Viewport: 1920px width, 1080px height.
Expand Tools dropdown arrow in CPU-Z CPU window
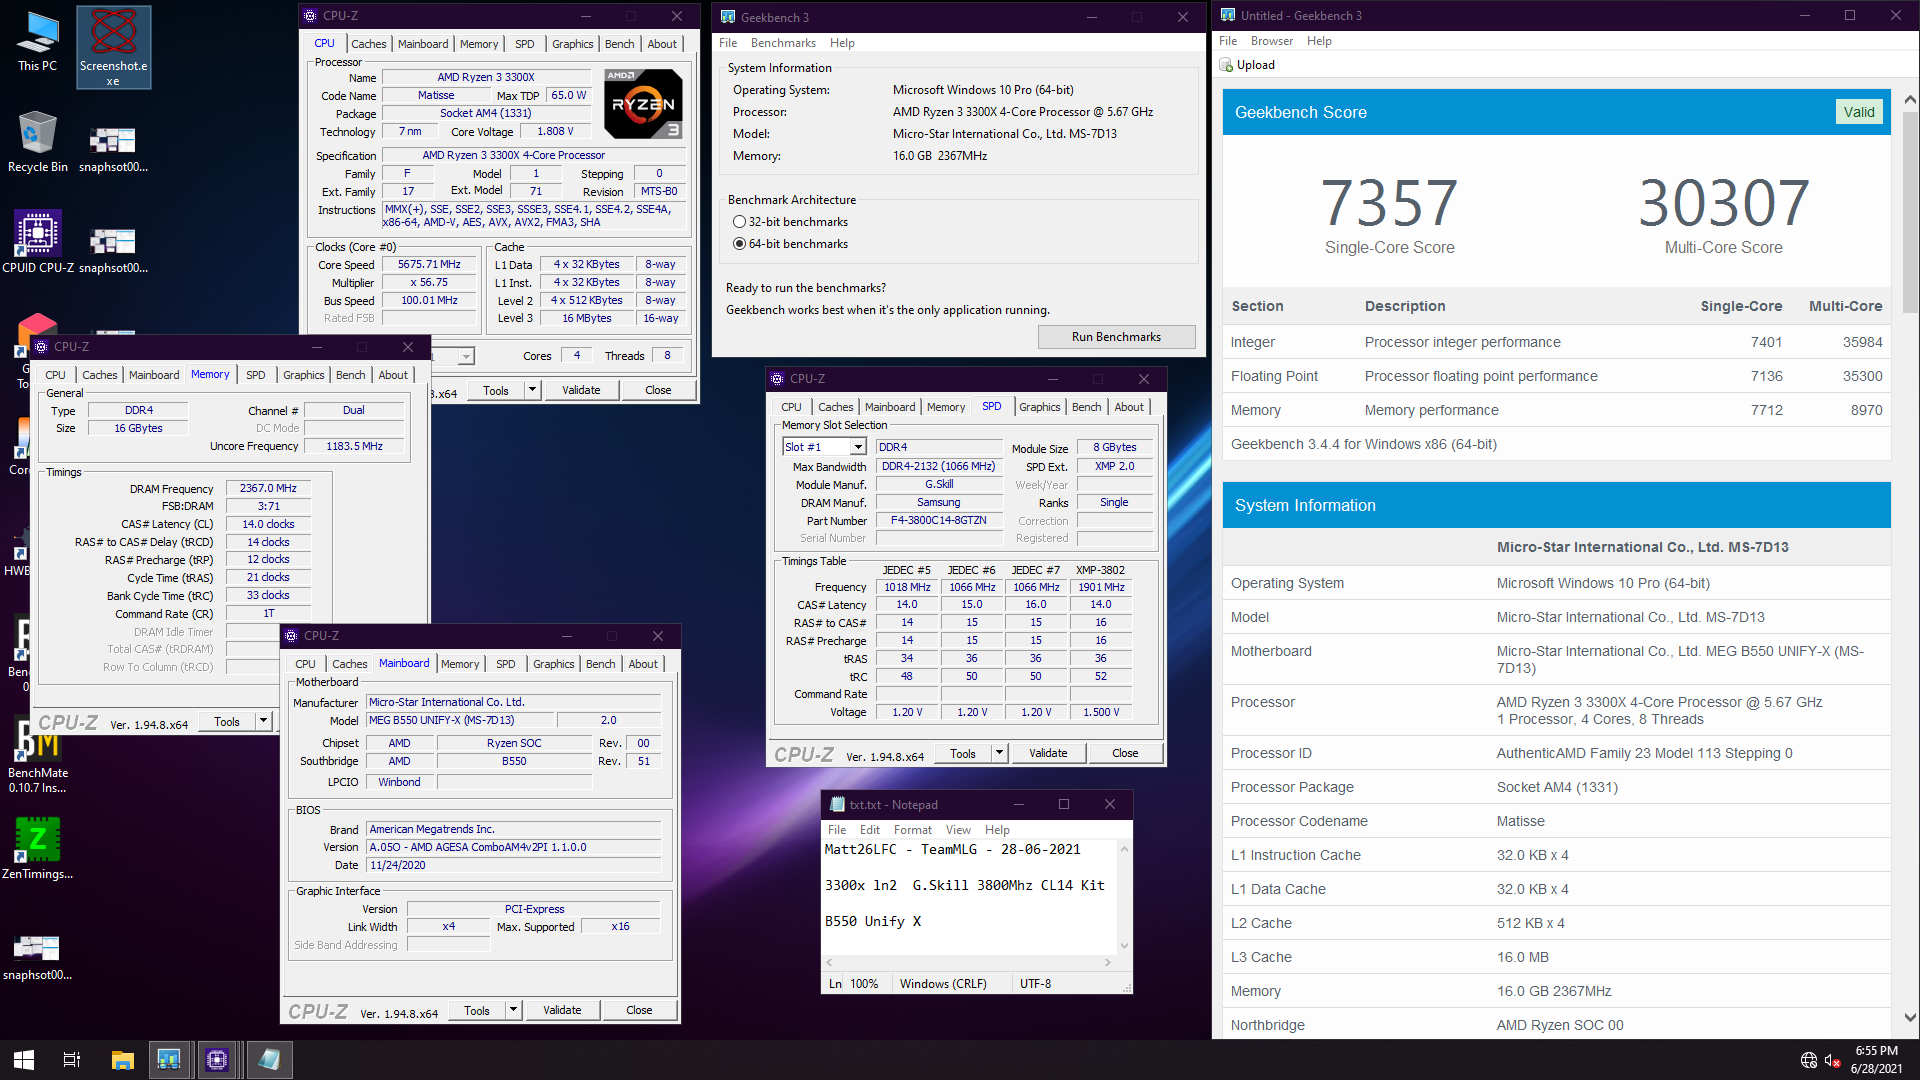pyautogui.click(x=532, y=390)
